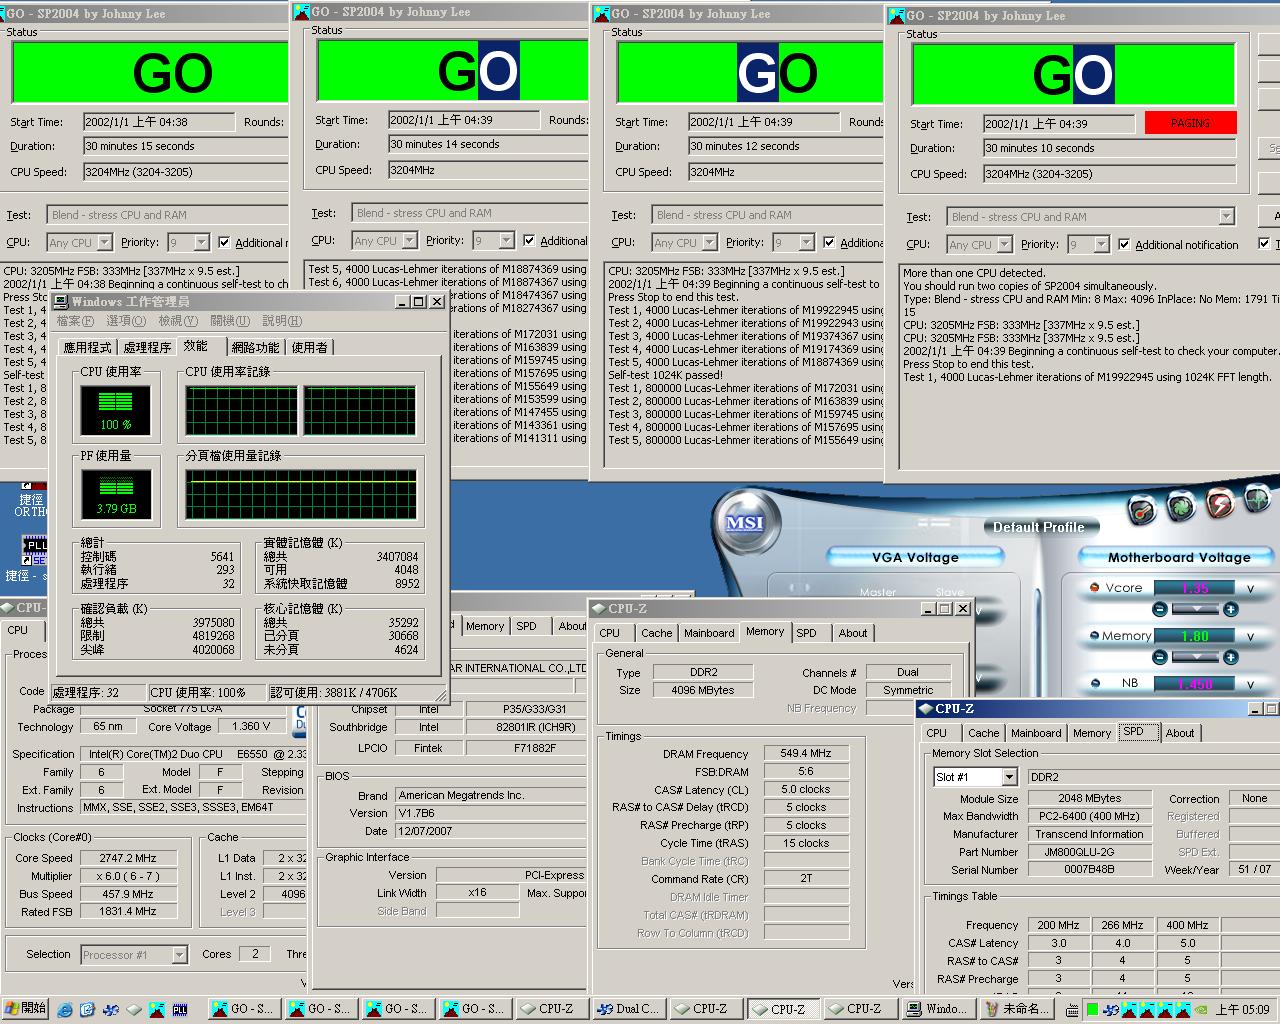Open 檔案(F) menu in Task Manager
This screenshot has height=1024, width=1280.
click(x=75, y=321)
